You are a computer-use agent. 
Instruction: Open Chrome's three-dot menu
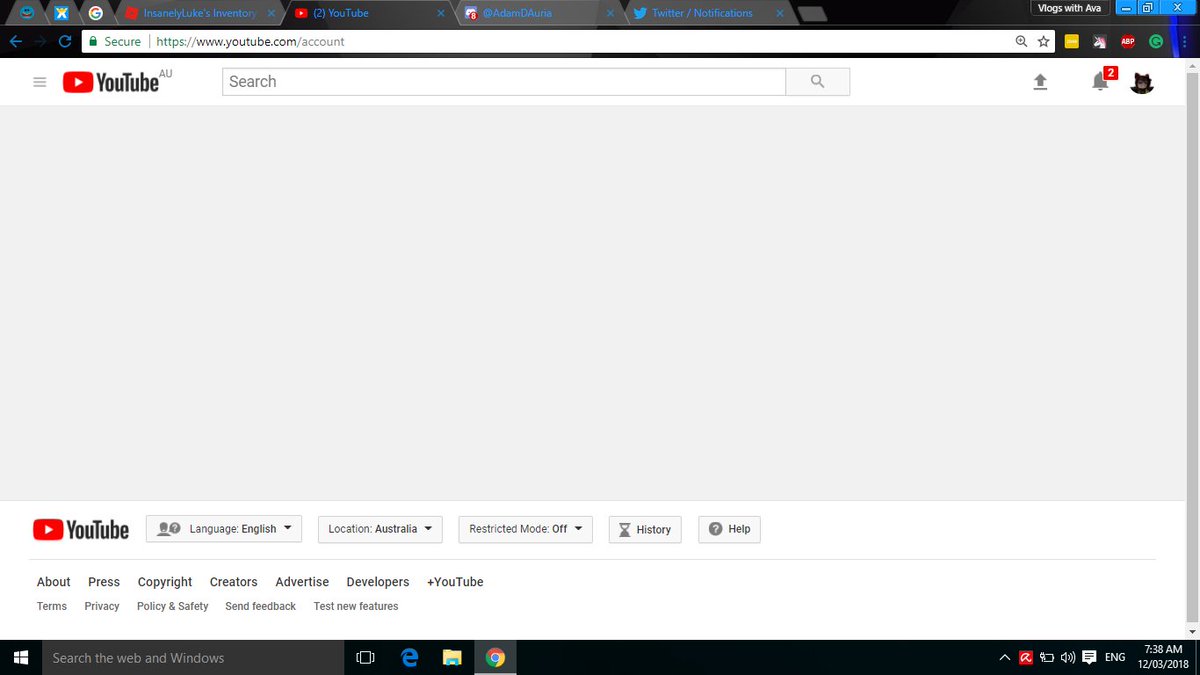1185,41
